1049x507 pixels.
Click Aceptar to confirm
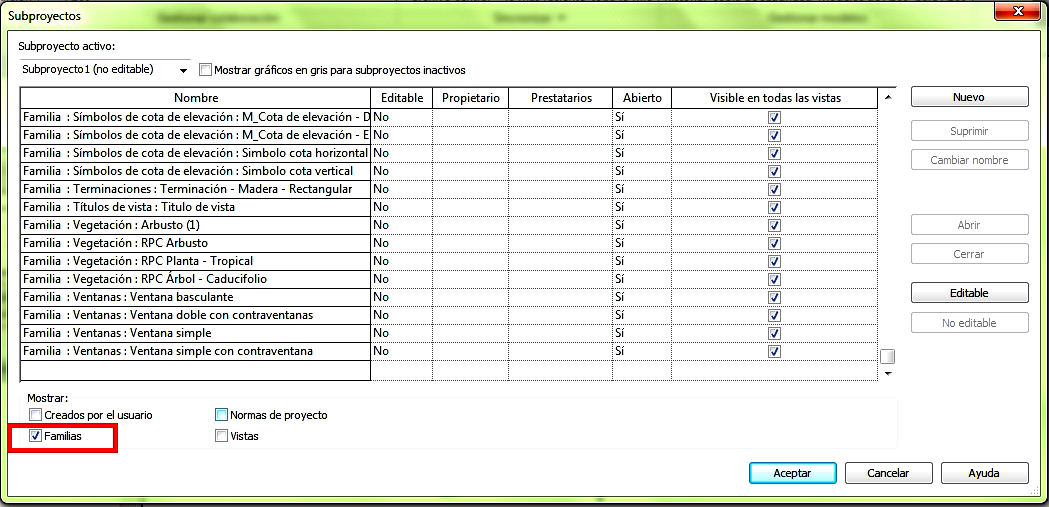coord(791,473)
